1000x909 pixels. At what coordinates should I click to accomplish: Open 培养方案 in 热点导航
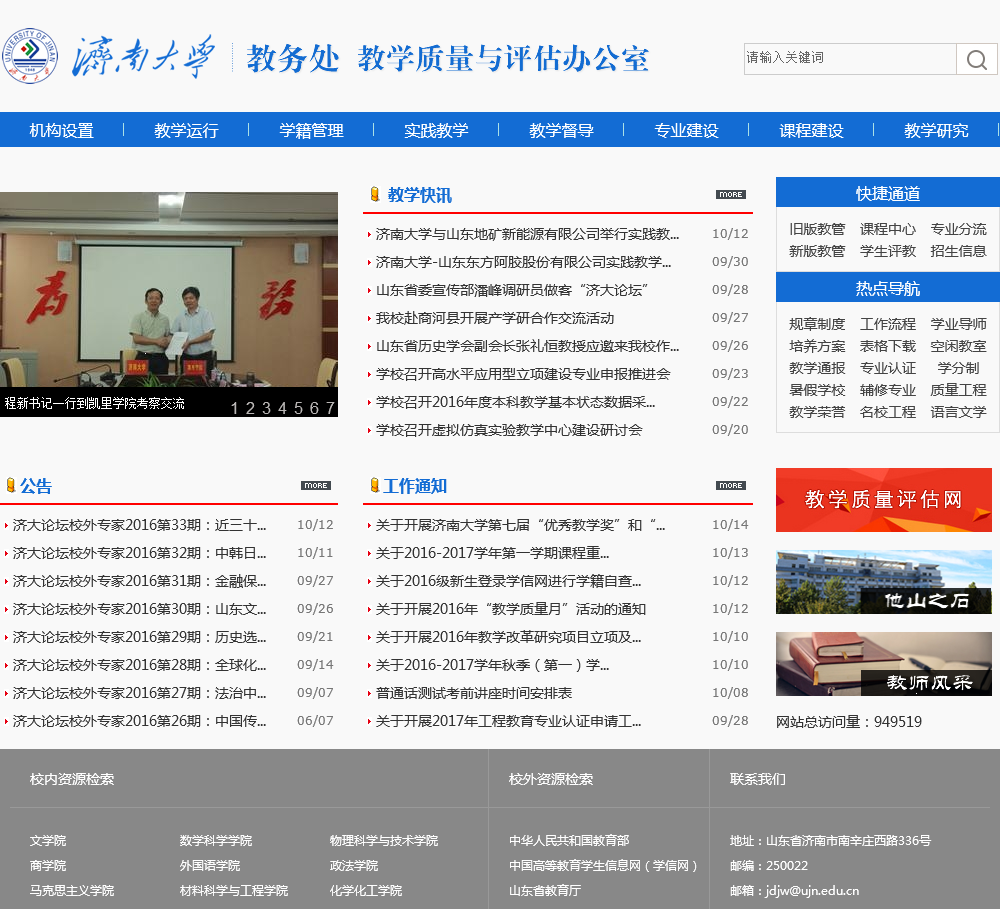click(x=817, y=346)
